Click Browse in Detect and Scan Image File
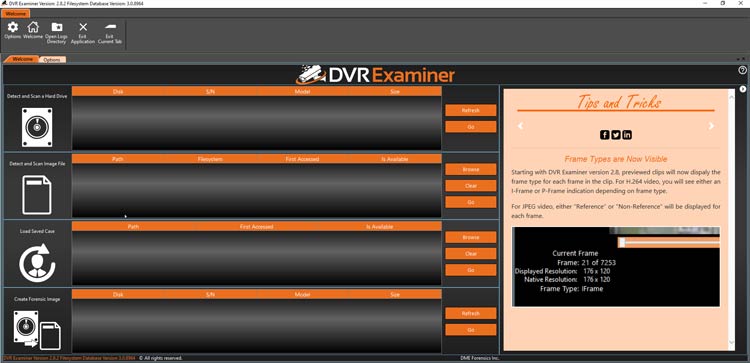Viewport: 750px width, 363px height. pyautogui.click(x=471, y=169)
